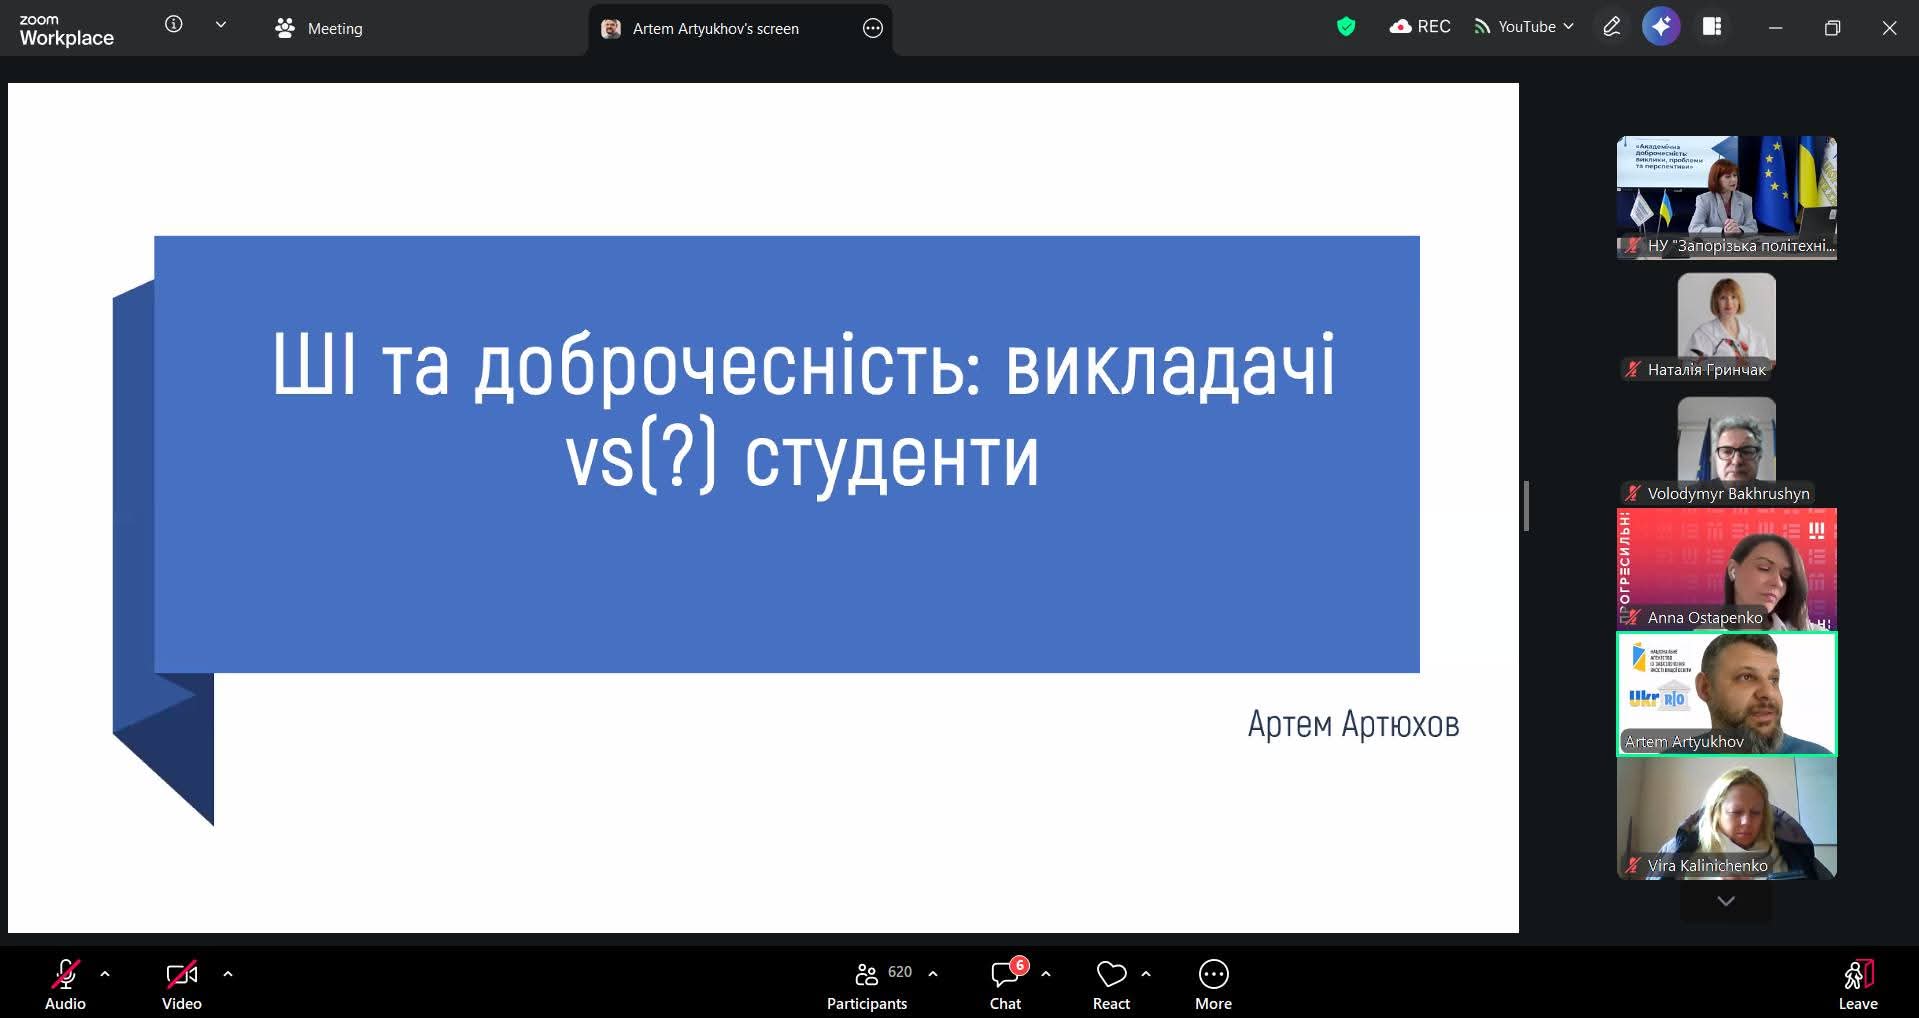This screenshot has height=1018, width=1919.
Task: Click the green encryption shield icon
Action: pos(1346,27)
